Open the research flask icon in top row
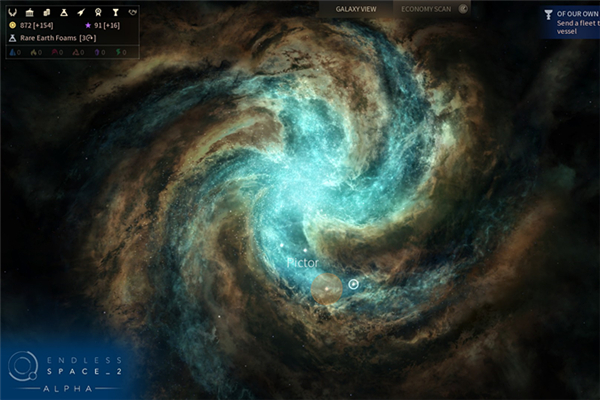This screenshot has width=600, height=400. point(64,13)
